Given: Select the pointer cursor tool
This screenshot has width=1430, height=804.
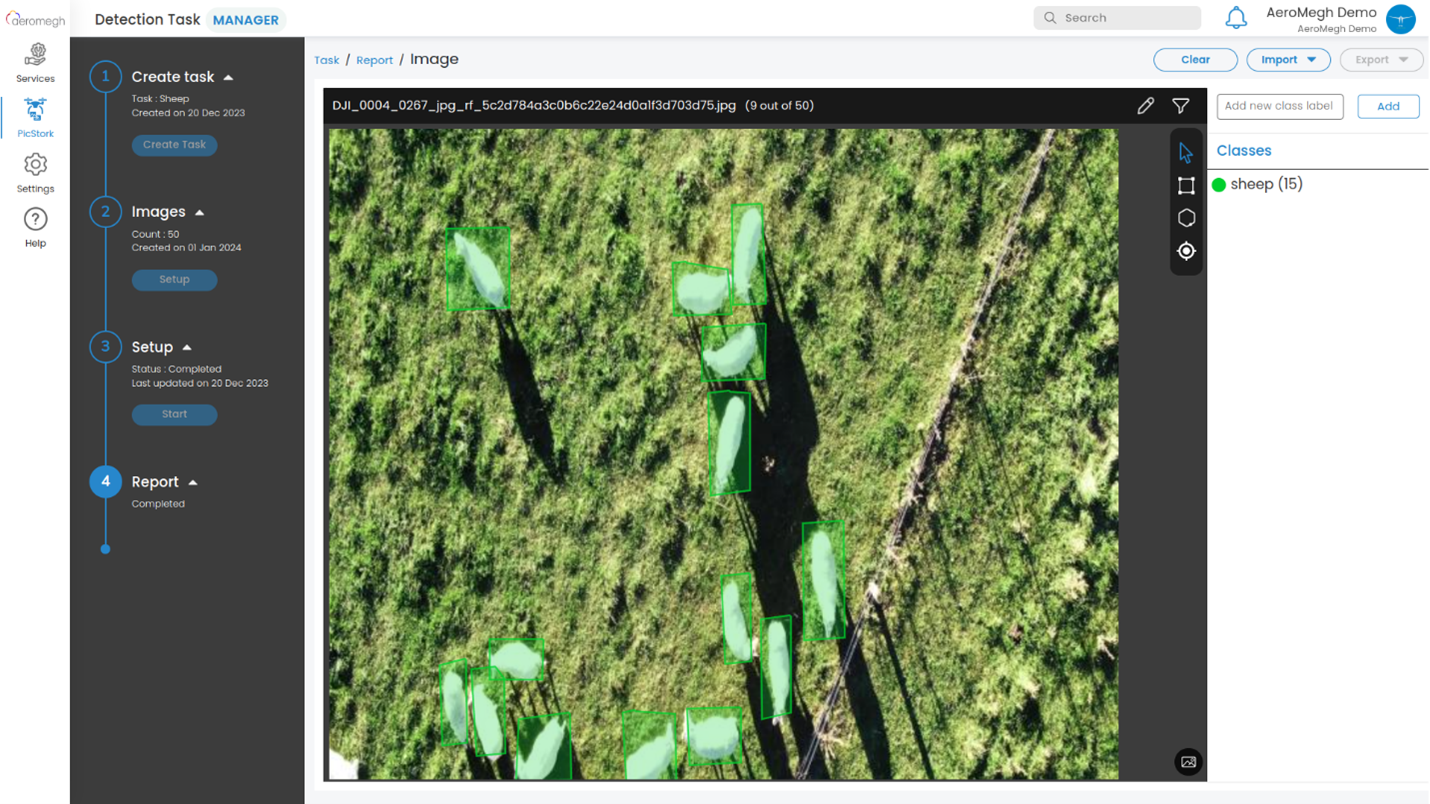Looking at the screenshot, I should click(x=1186, y=153).
